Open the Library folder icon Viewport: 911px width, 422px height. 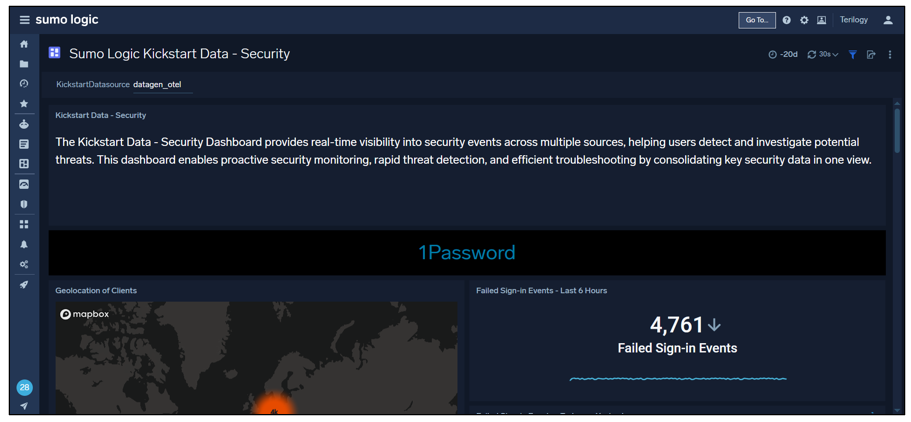(x=24, y=64)
